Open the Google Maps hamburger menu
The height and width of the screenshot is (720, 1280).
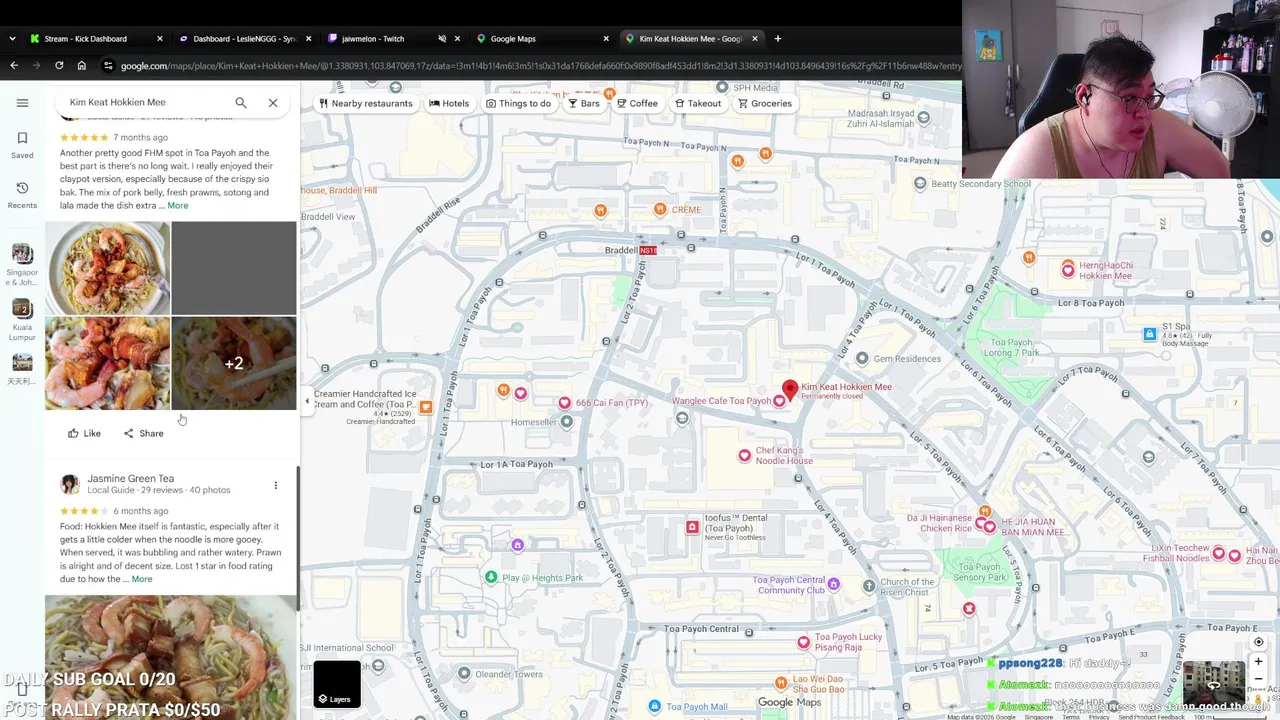tap(22, 102)
